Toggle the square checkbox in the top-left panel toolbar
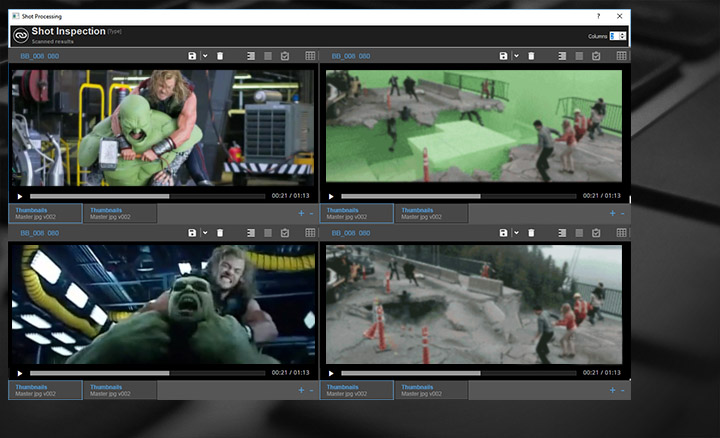 click(268, 56)
